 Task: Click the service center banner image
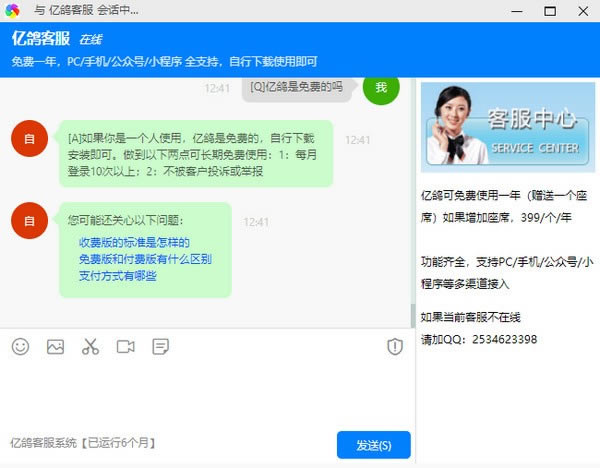click(x=507, y=128)
